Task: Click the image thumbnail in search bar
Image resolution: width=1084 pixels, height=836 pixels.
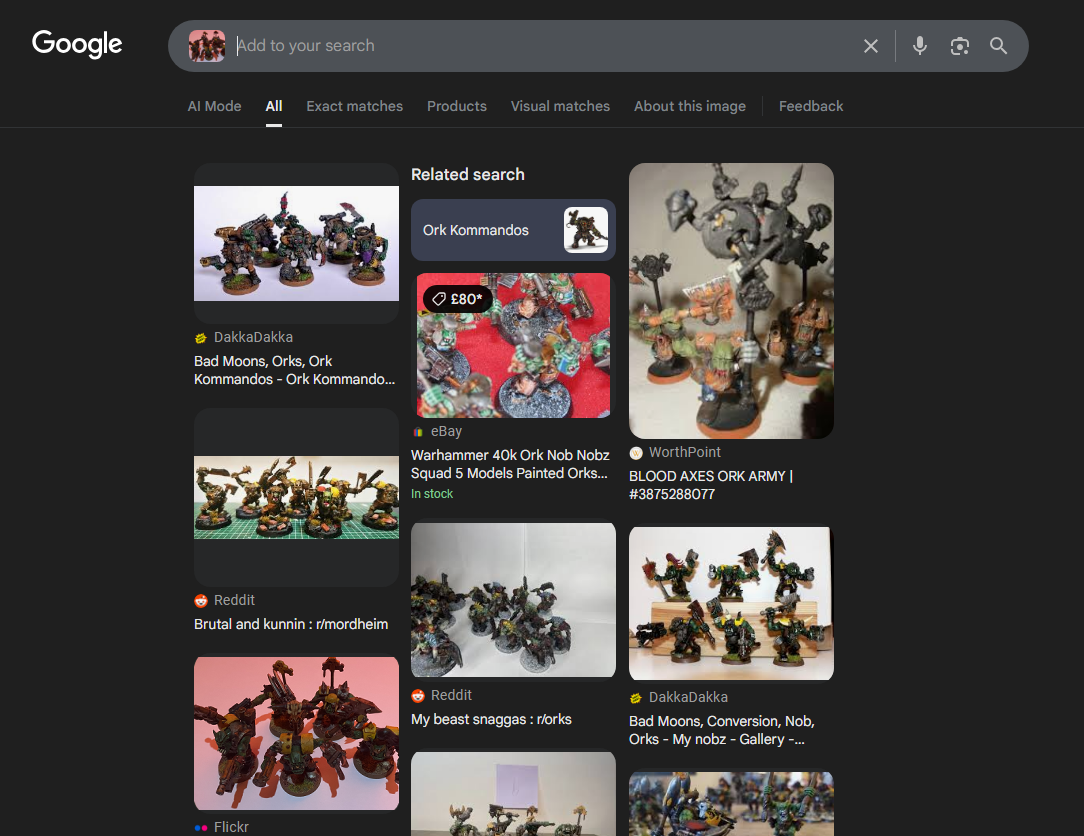Action: [207, 46]
